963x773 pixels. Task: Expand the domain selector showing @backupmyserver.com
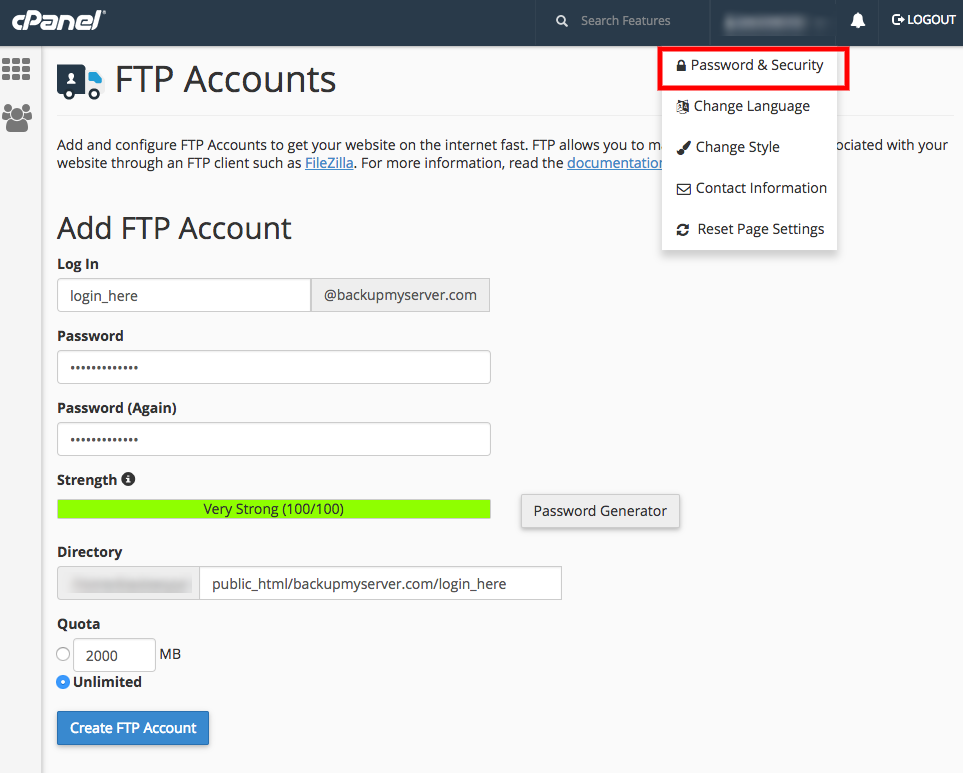tap(400, 294)
